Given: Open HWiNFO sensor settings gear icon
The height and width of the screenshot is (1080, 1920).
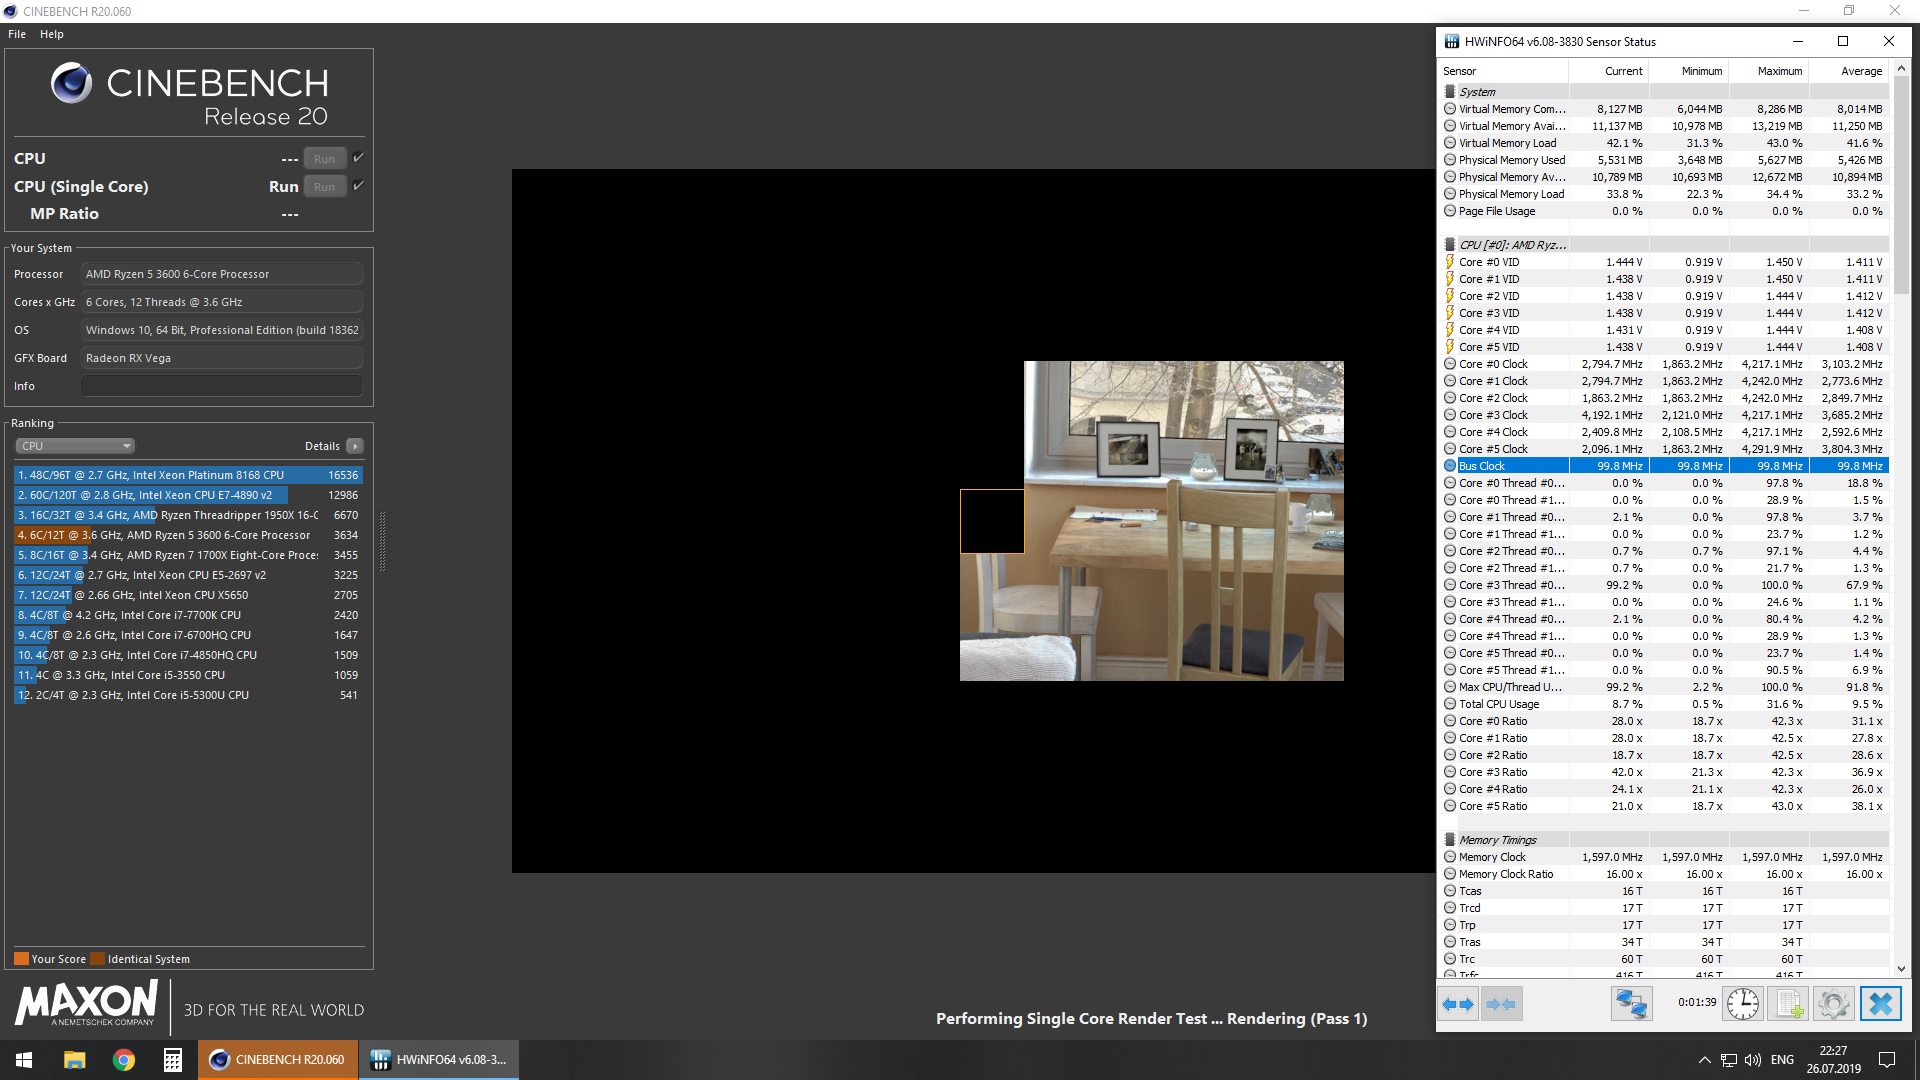Looking at the screenshot, I should tap(1833, 1004).
